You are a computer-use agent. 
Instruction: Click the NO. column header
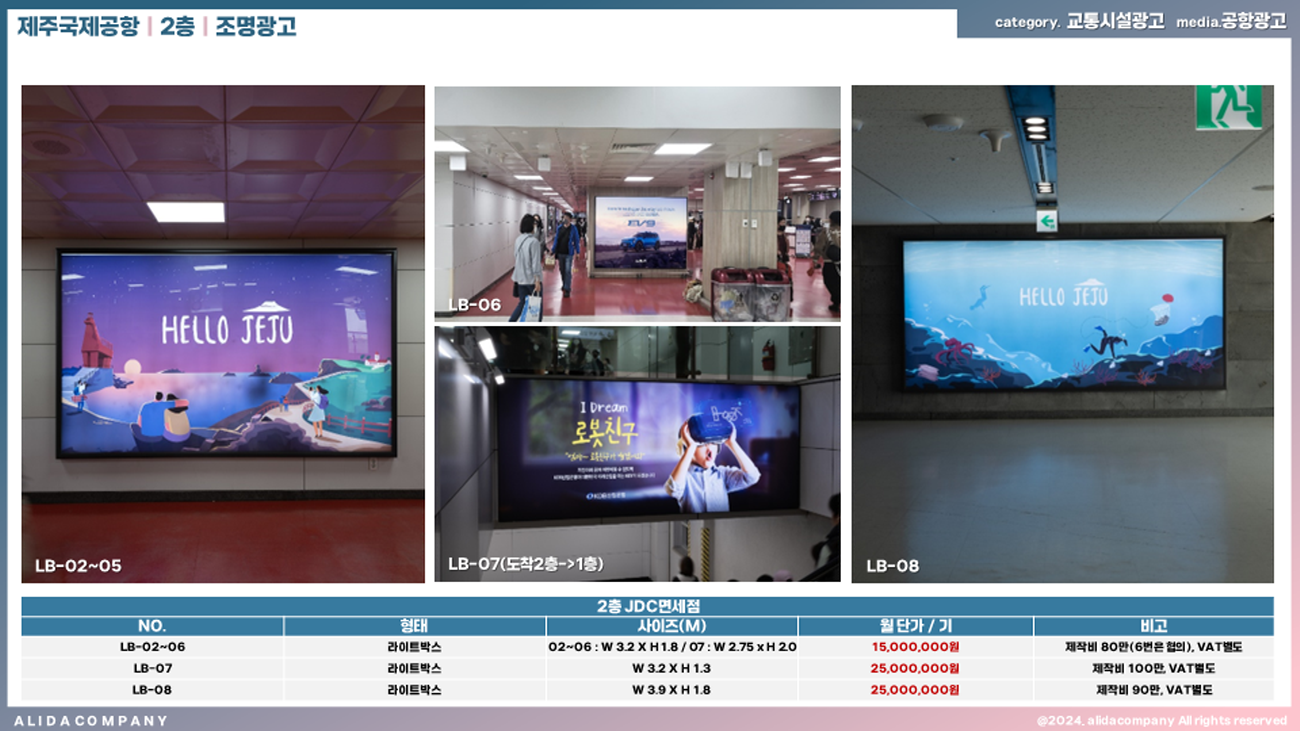point(152,626)
